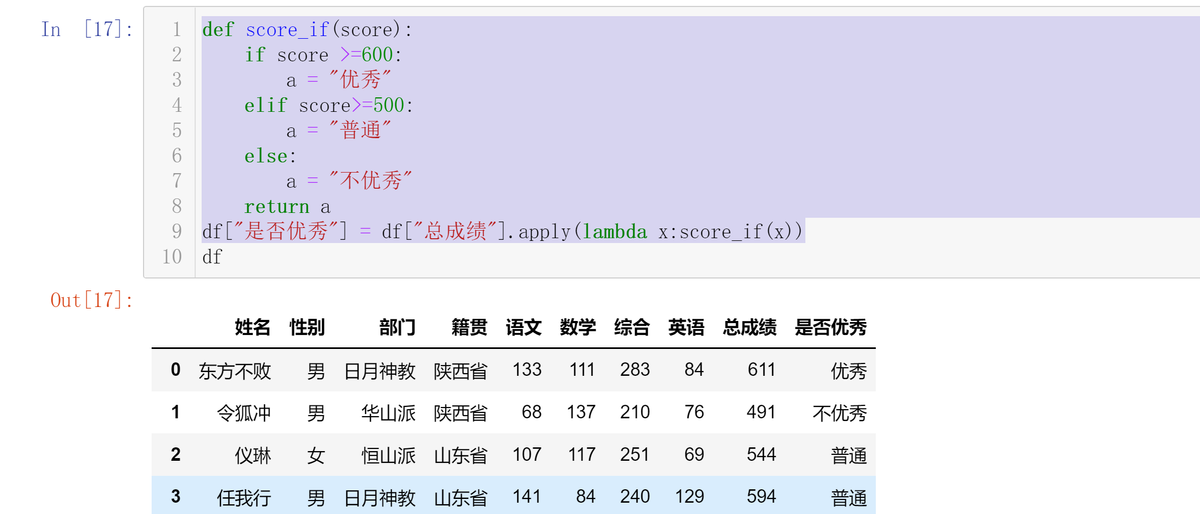1200x514 pixels.
Task: Click 总成绩 value 544
Action: pyautogui.click(x=761, y=454)
